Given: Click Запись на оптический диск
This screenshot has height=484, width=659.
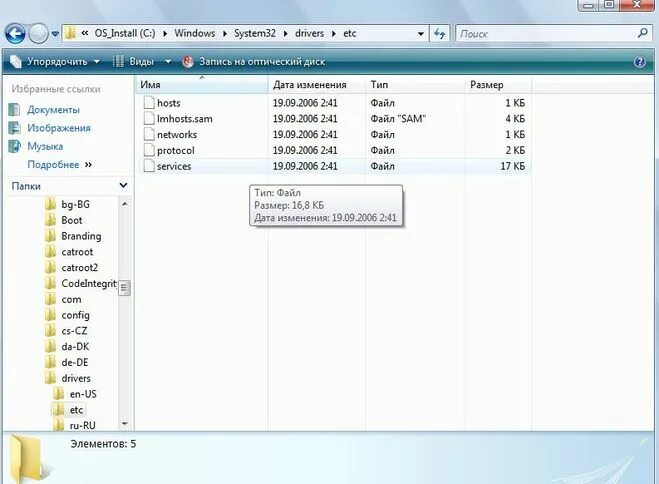Looking at the screenshot, I should [254, 62].
